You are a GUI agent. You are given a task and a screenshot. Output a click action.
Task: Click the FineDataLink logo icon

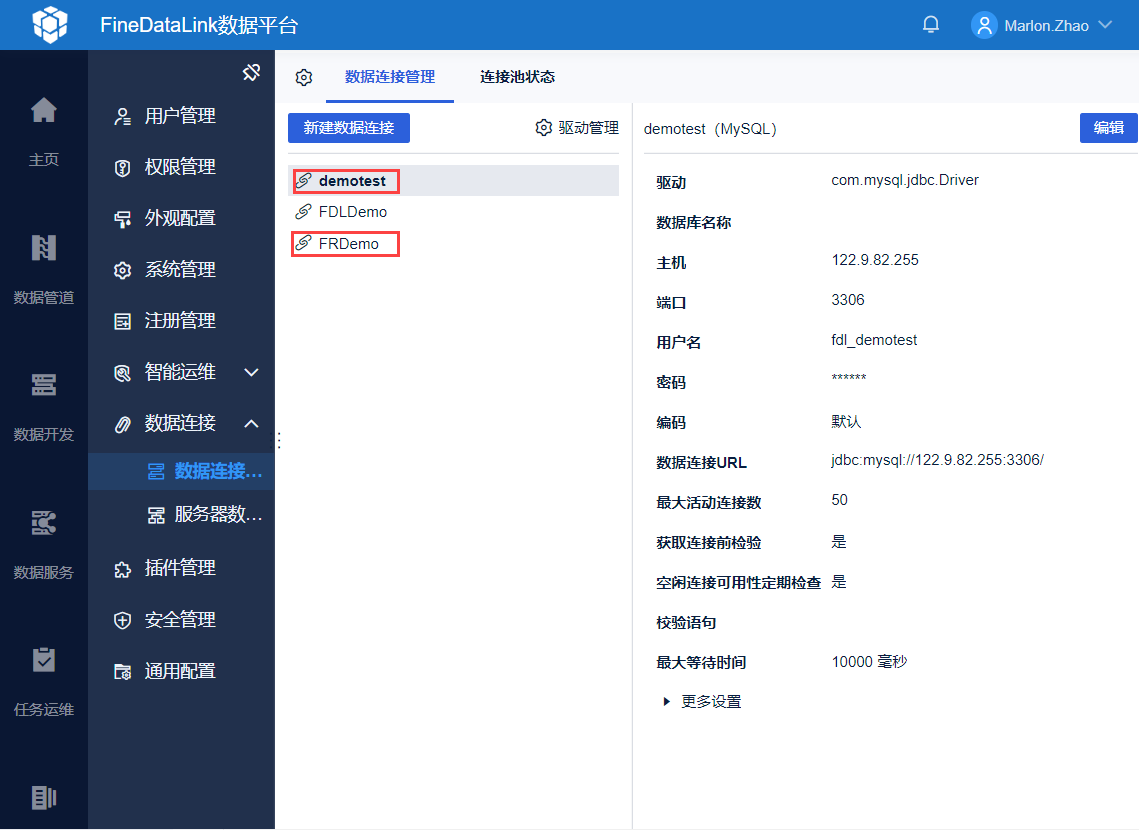coord(50,25)
